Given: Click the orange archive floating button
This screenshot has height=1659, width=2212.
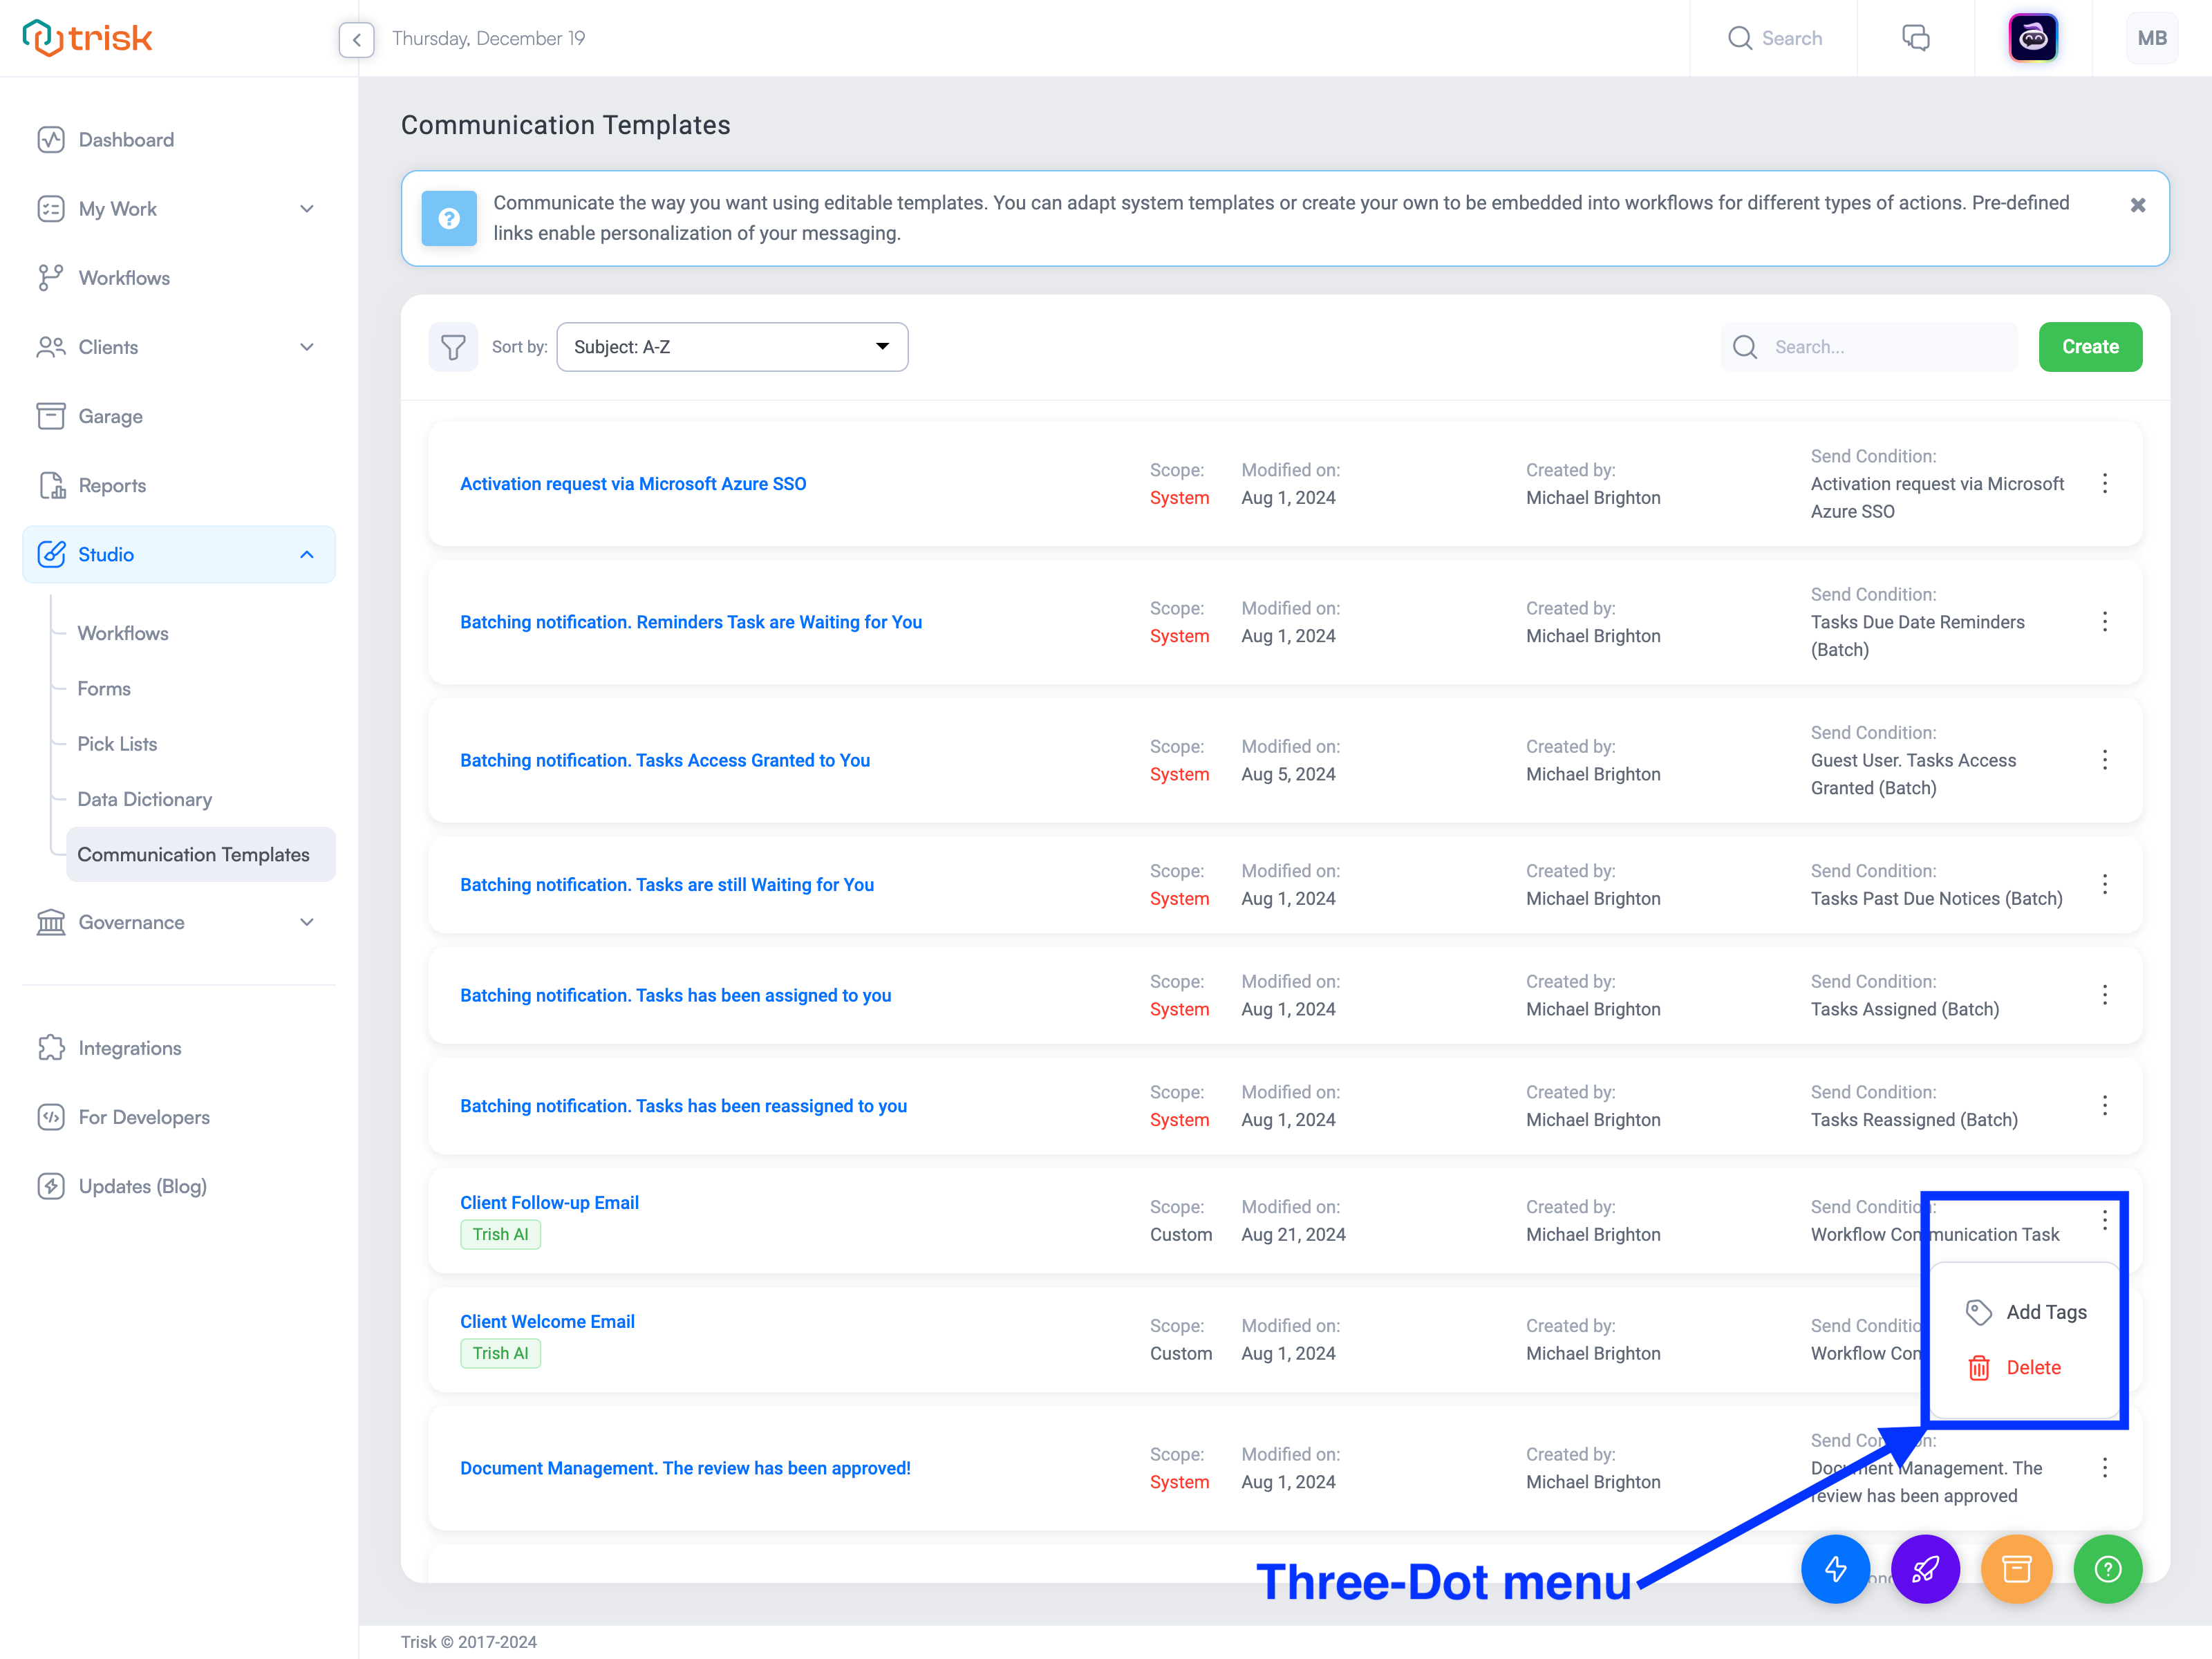Looking at the screenshot, I should click(2017, 1569).
